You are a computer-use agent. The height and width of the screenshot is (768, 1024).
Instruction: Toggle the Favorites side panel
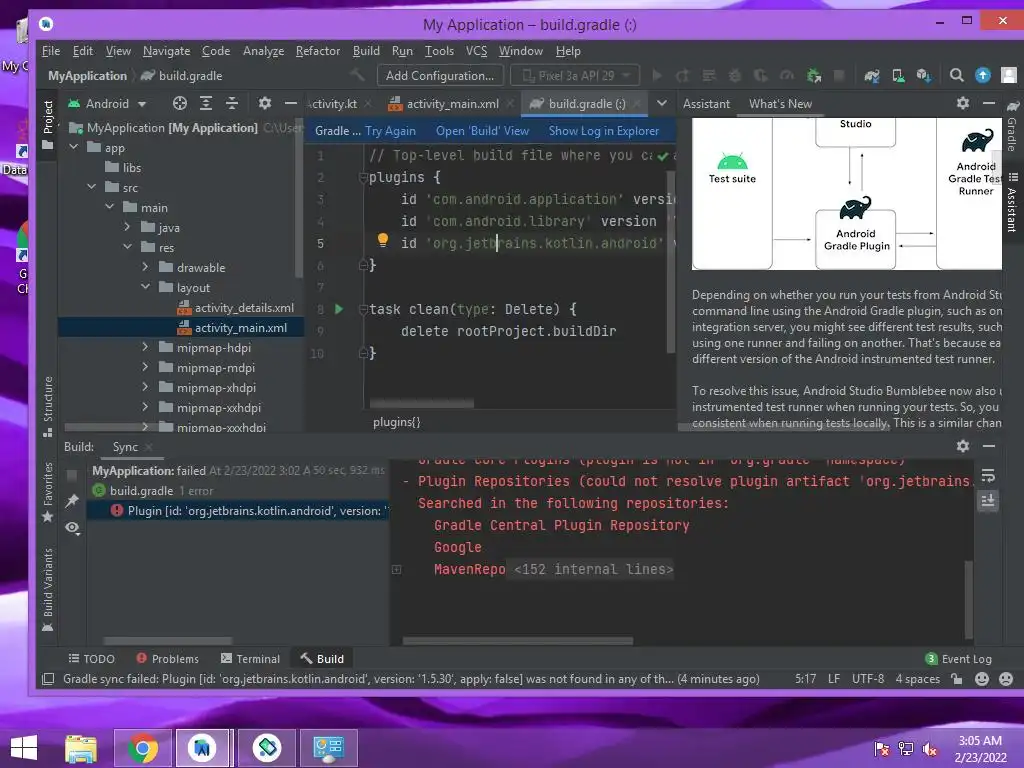point(48,492)
